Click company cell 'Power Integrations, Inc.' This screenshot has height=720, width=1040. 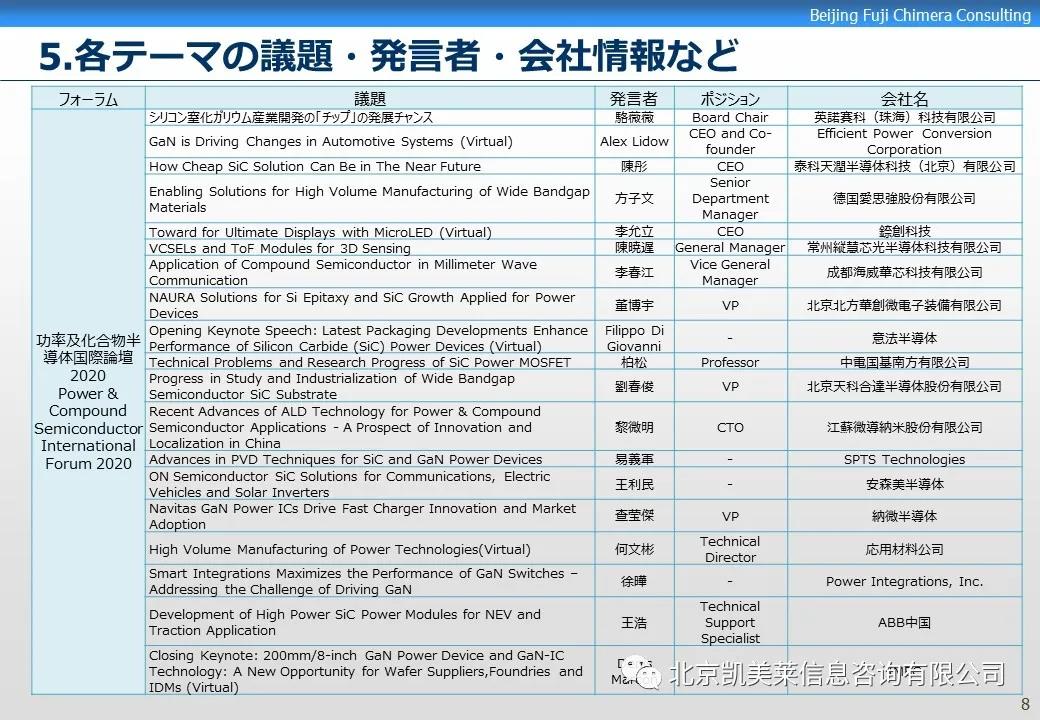tap(905, 581)
